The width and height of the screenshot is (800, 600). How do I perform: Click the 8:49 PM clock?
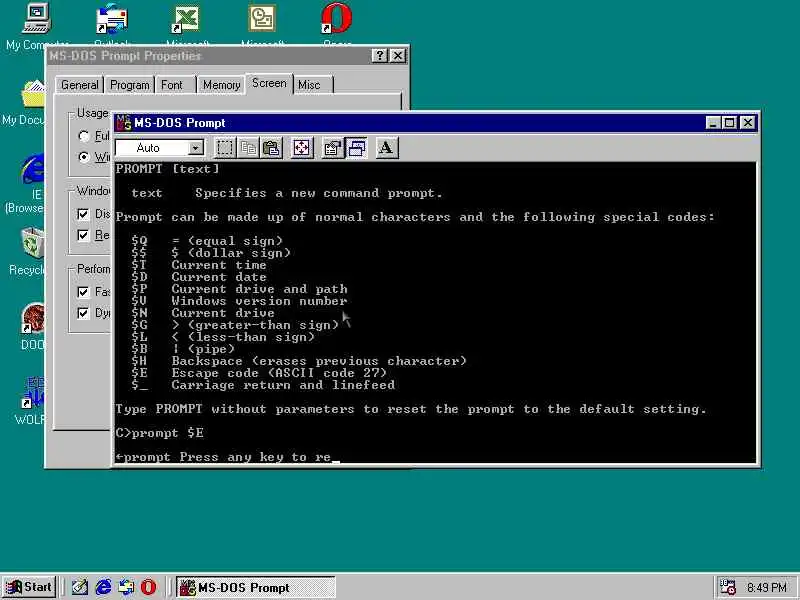[766, 588]
